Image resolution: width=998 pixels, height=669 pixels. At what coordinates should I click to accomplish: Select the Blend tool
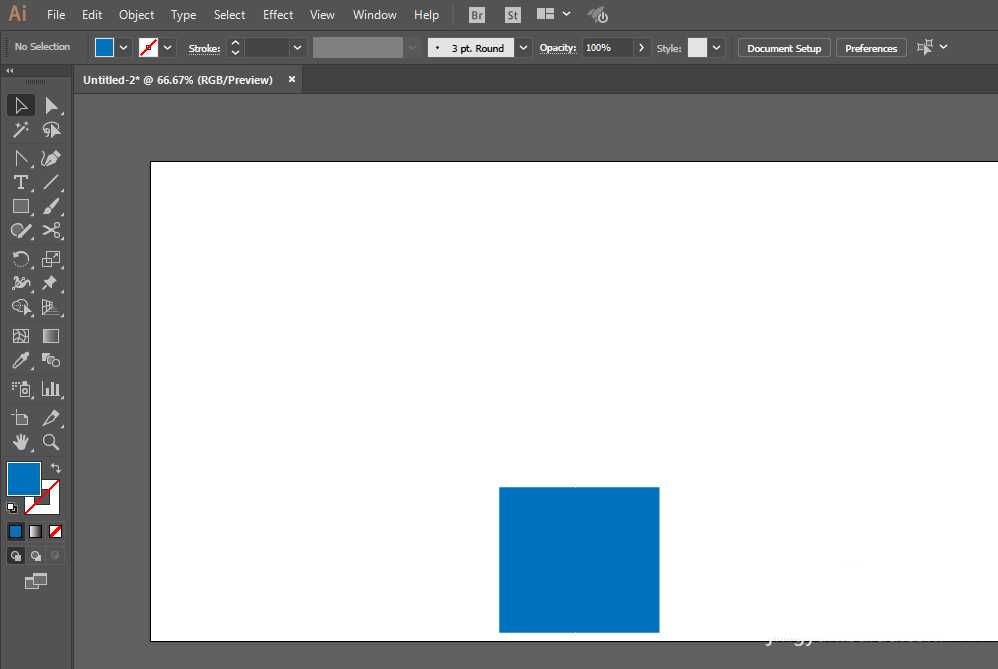51,361
